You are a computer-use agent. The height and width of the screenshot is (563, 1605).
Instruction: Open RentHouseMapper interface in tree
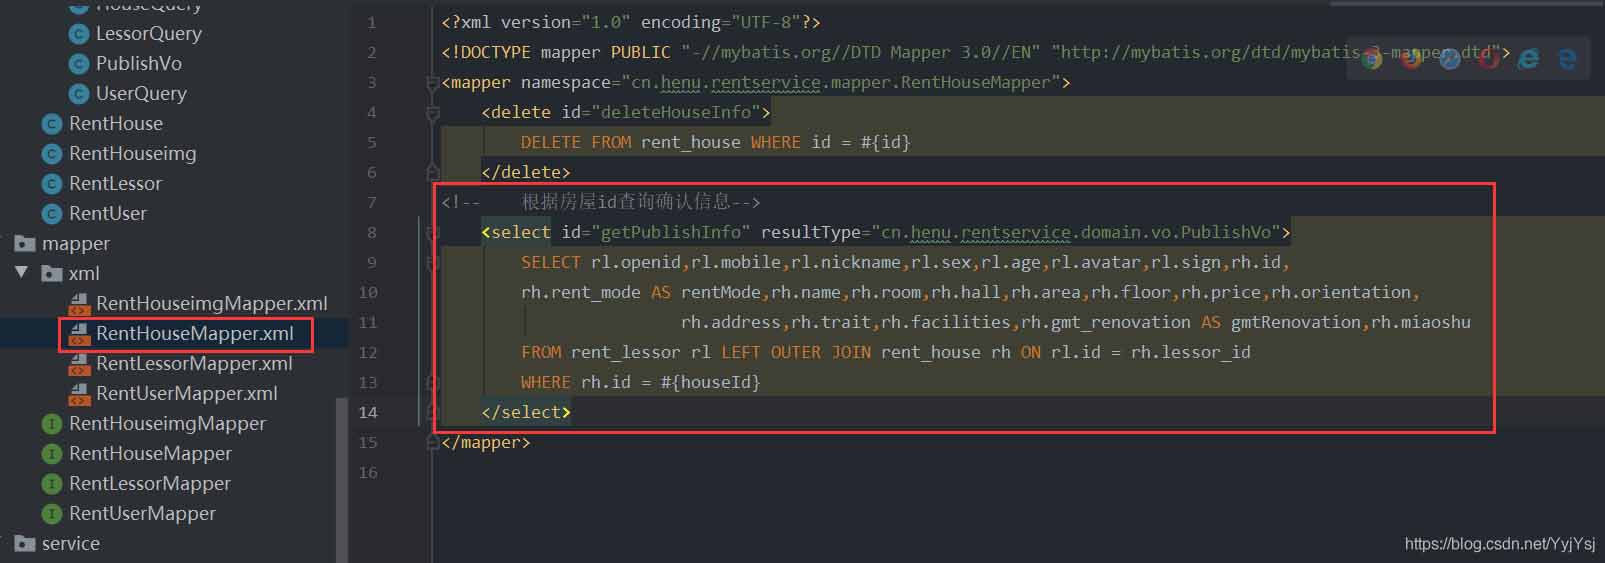[x=150, y=454]
